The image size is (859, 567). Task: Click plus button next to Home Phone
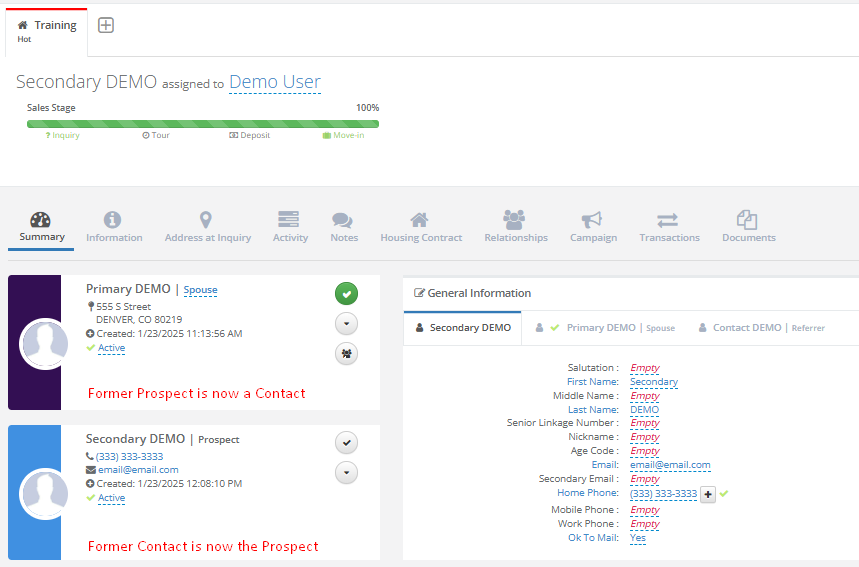708,494
